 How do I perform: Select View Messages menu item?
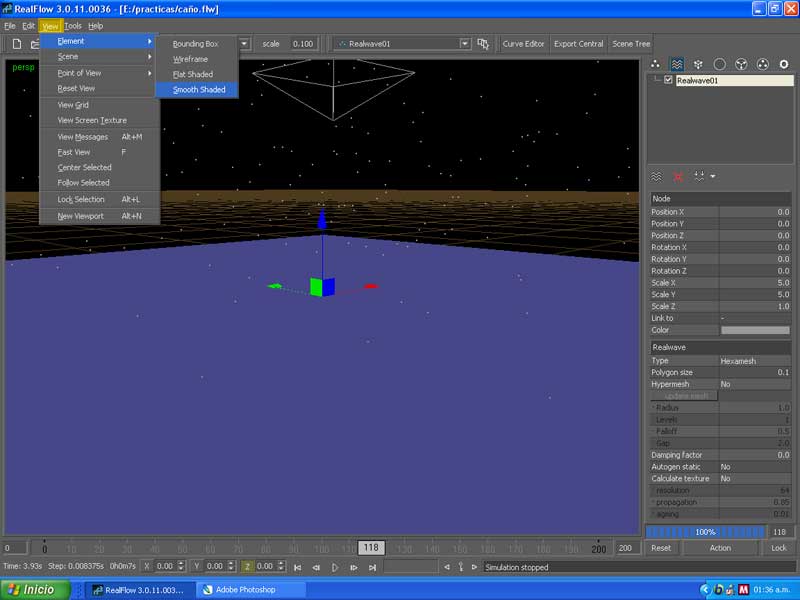(100, 137)
